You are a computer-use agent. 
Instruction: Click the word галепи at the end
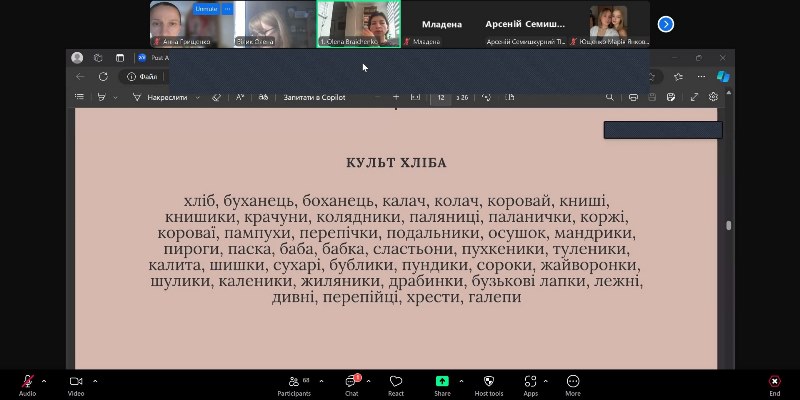click(494, 297)
